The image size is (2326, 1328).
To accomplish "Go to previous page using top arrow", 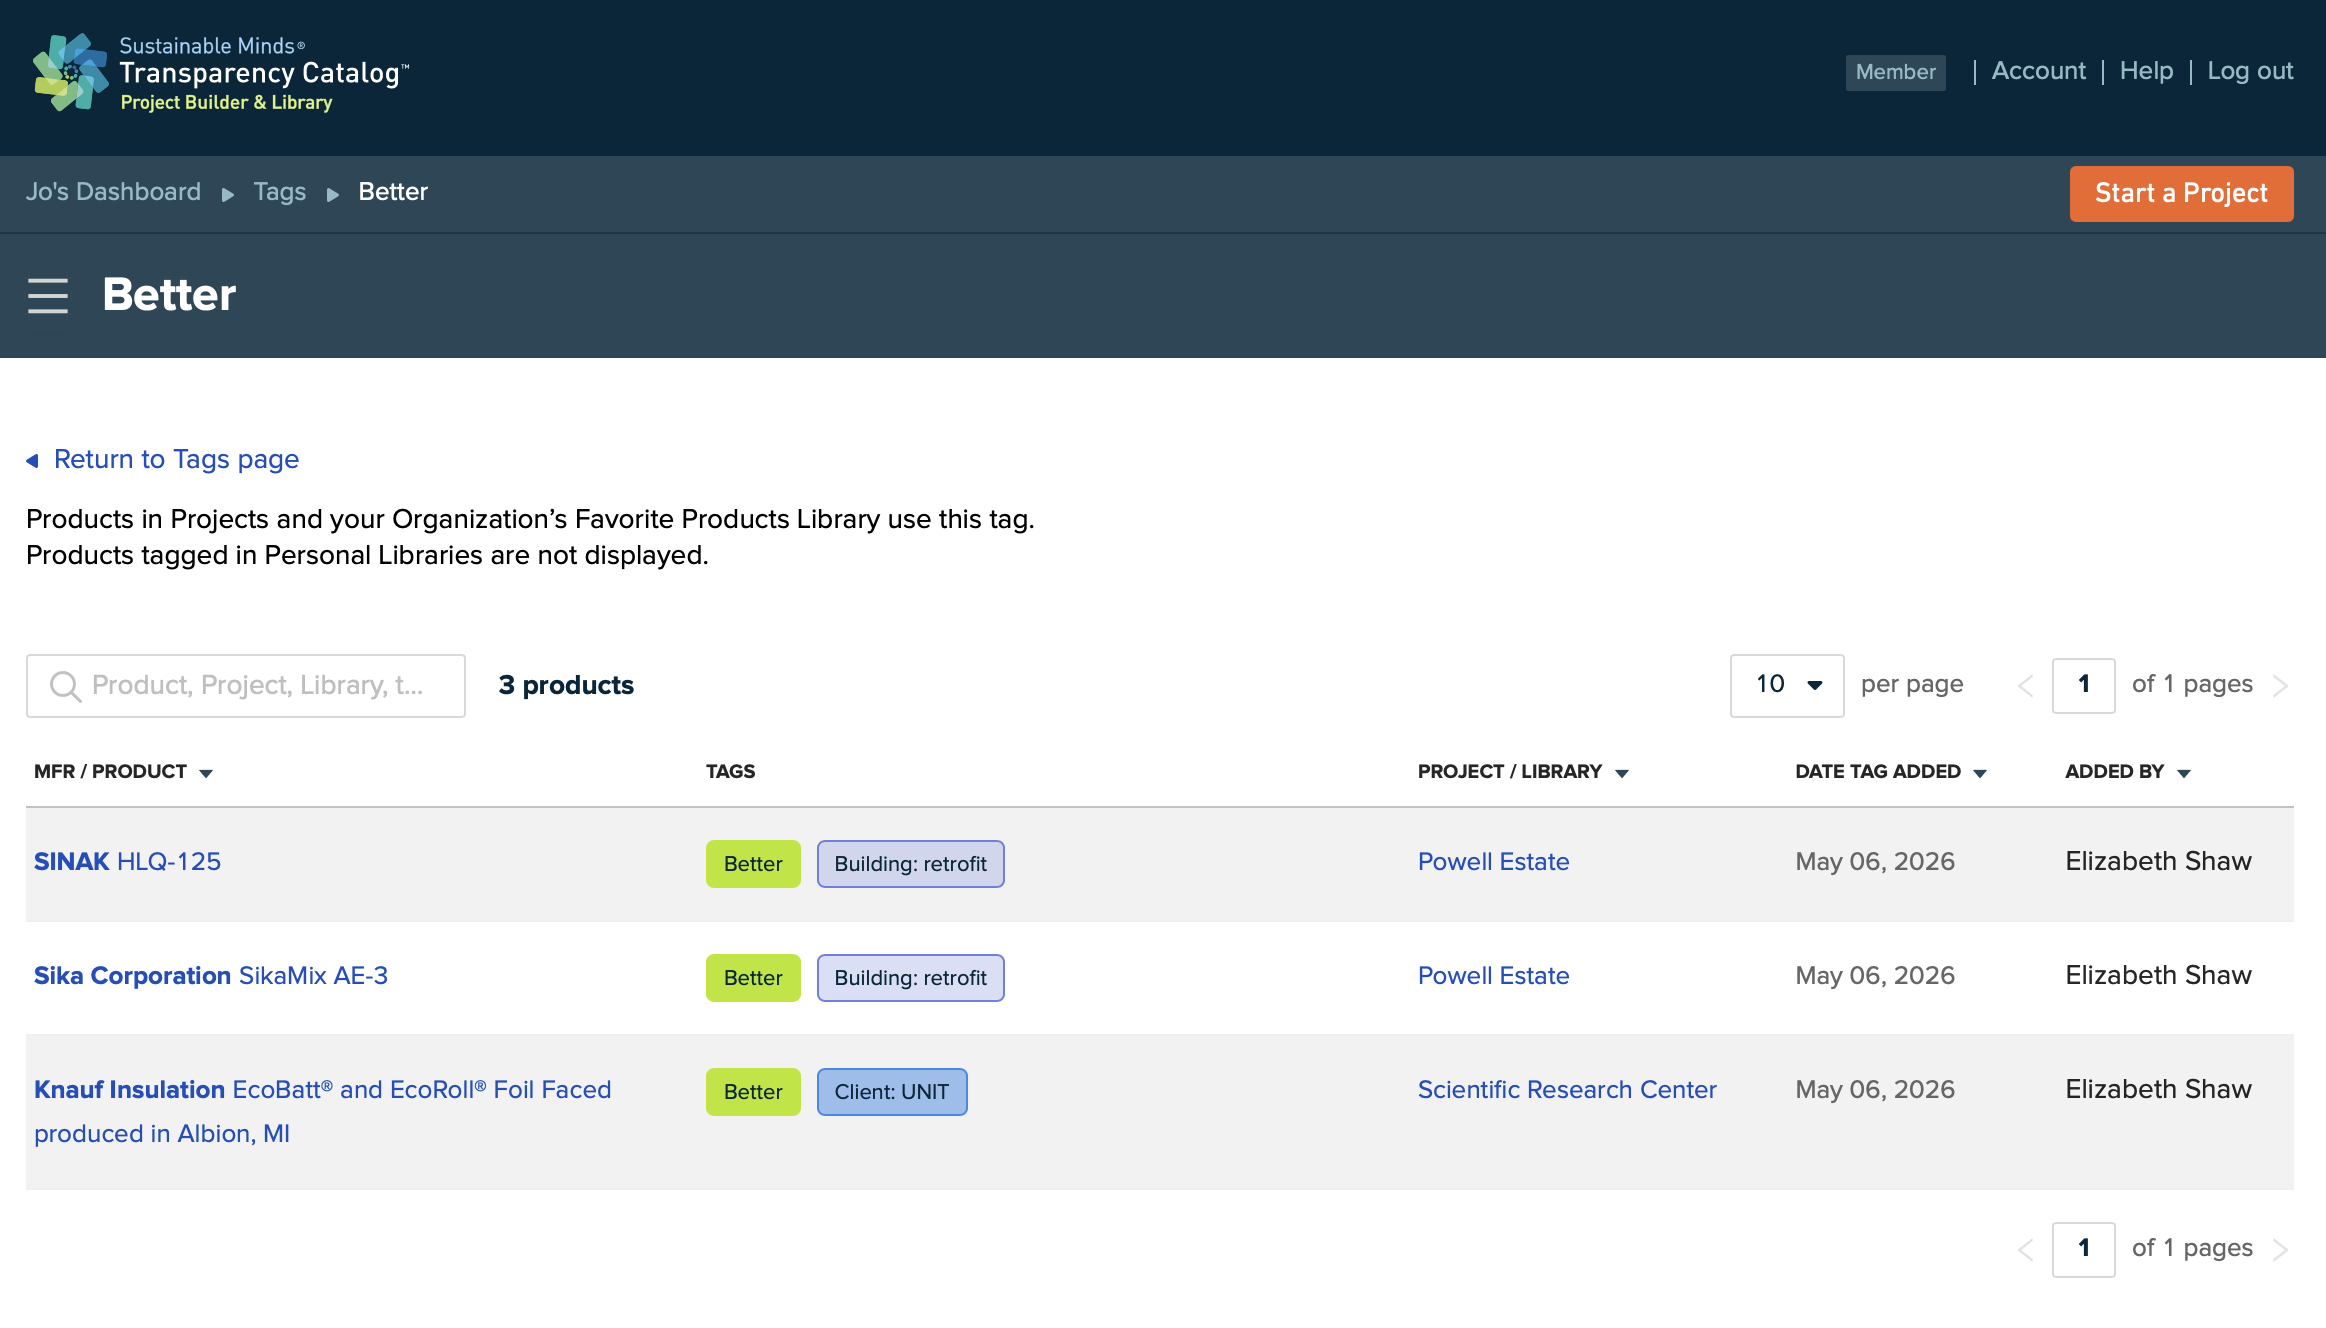I will tap(2026, 686).
